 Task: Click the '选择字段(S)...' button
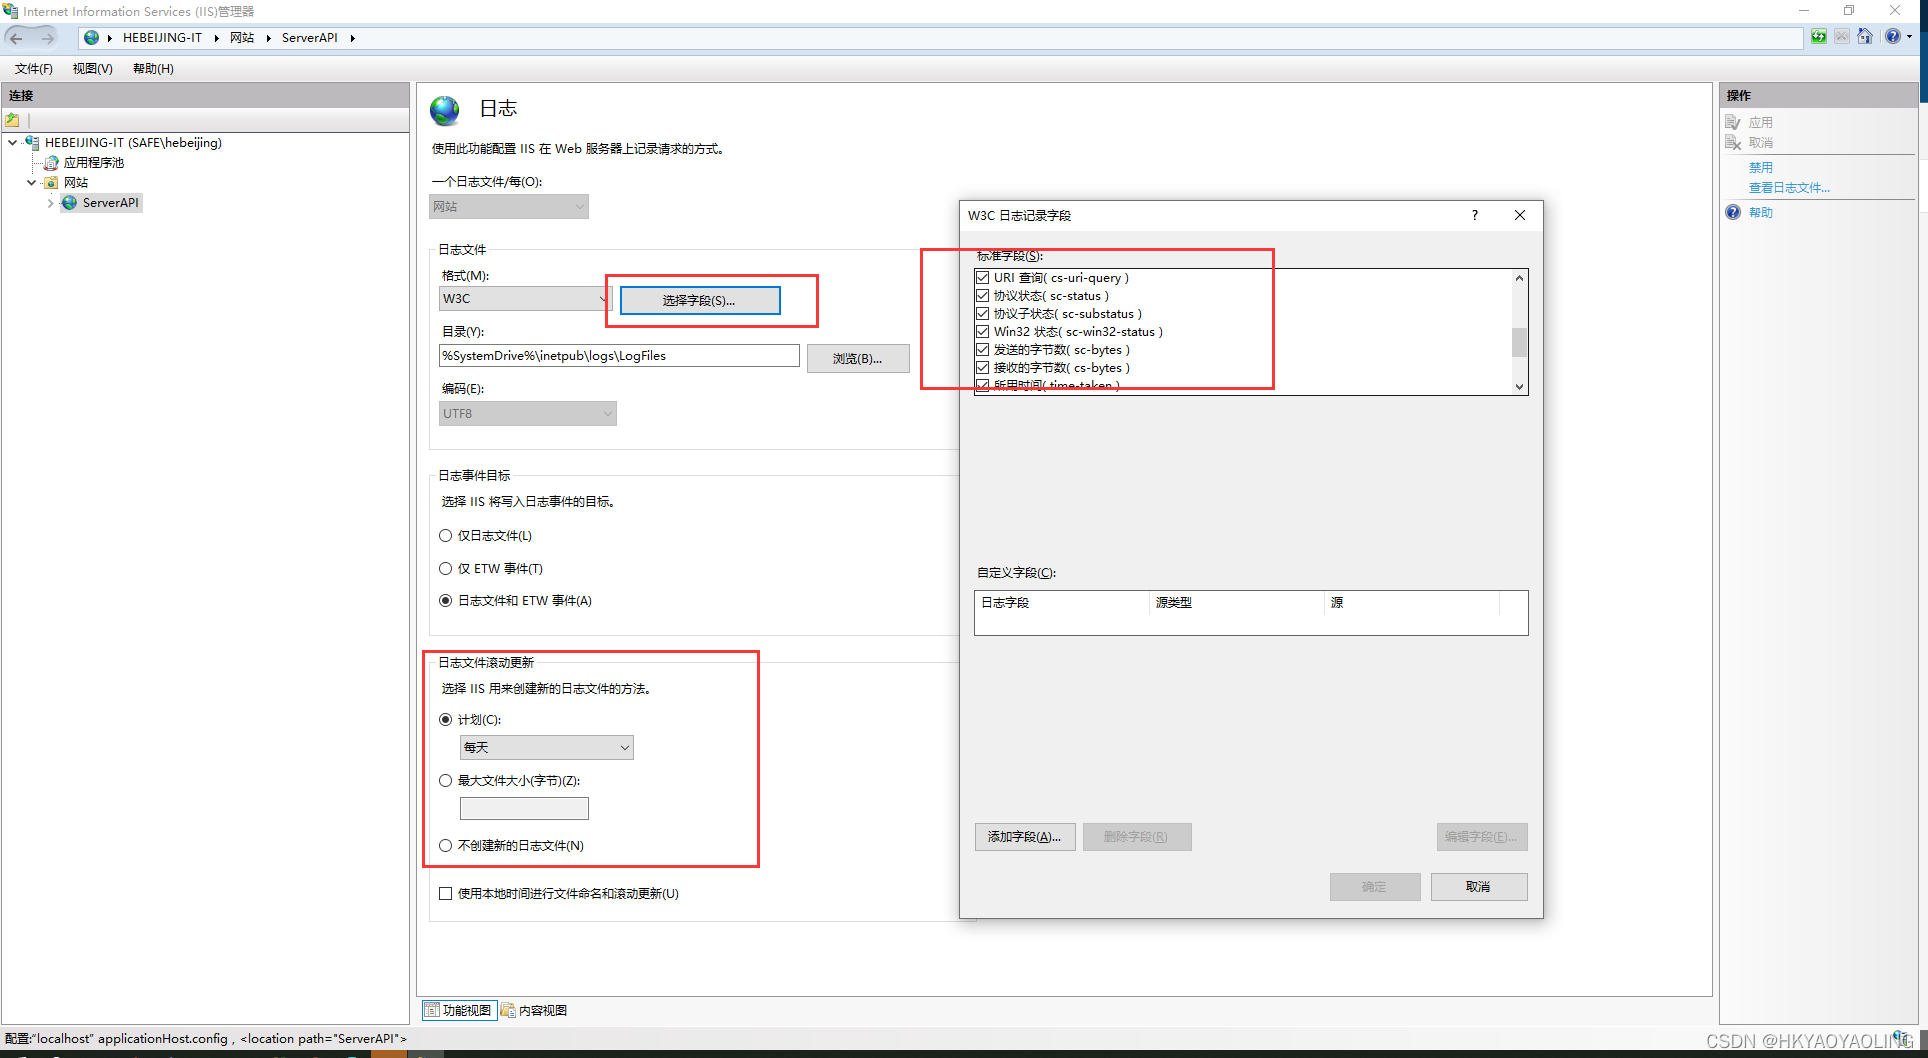[x=700, y=300]
